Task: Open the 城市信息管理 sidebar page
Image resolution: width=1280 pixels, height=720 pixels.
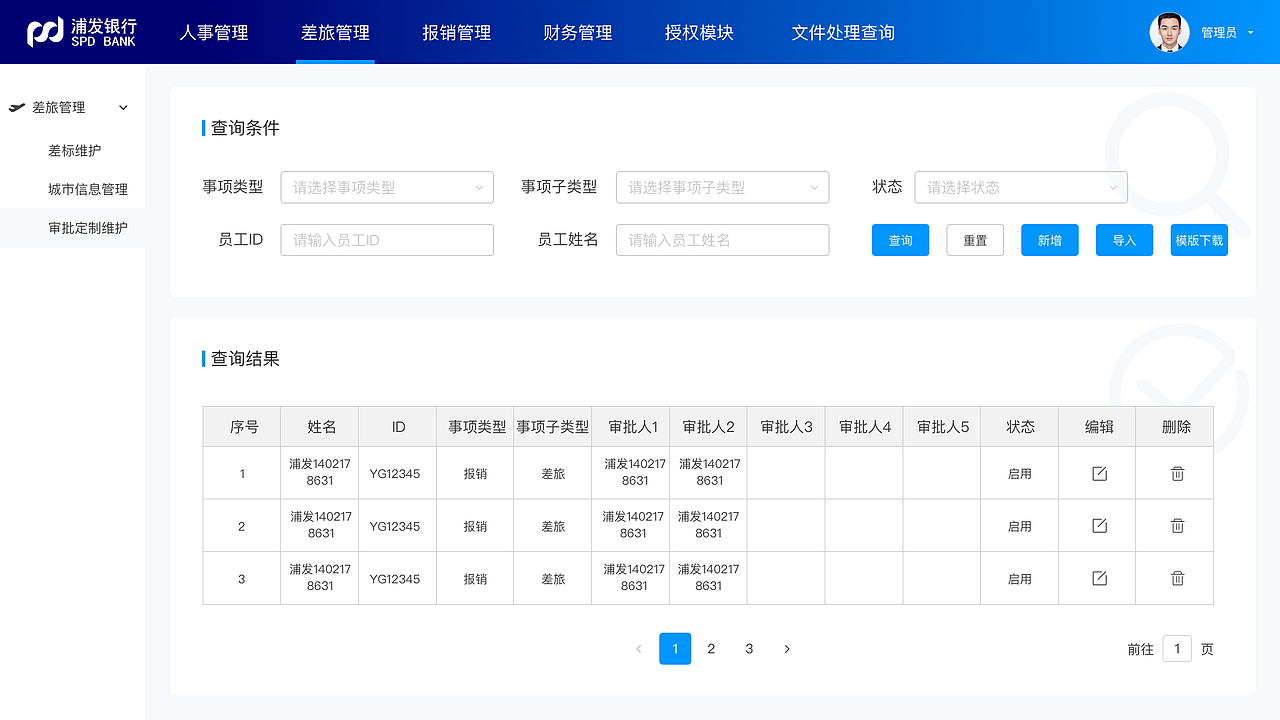Action: tap(88, 189)
